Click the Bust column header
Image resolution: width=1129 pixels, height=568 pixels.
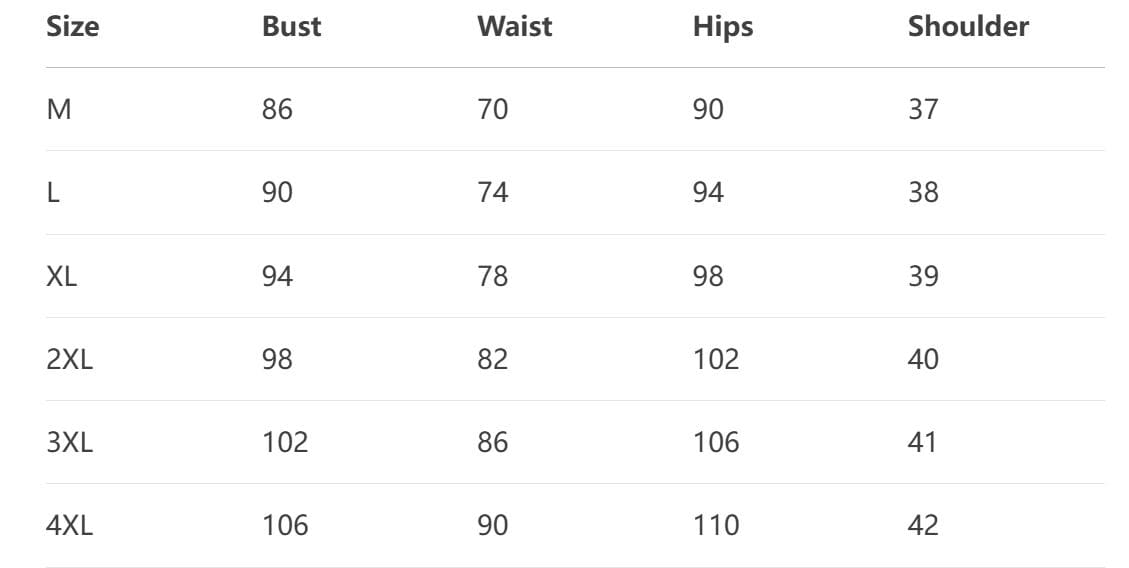[x=291, y=27]
